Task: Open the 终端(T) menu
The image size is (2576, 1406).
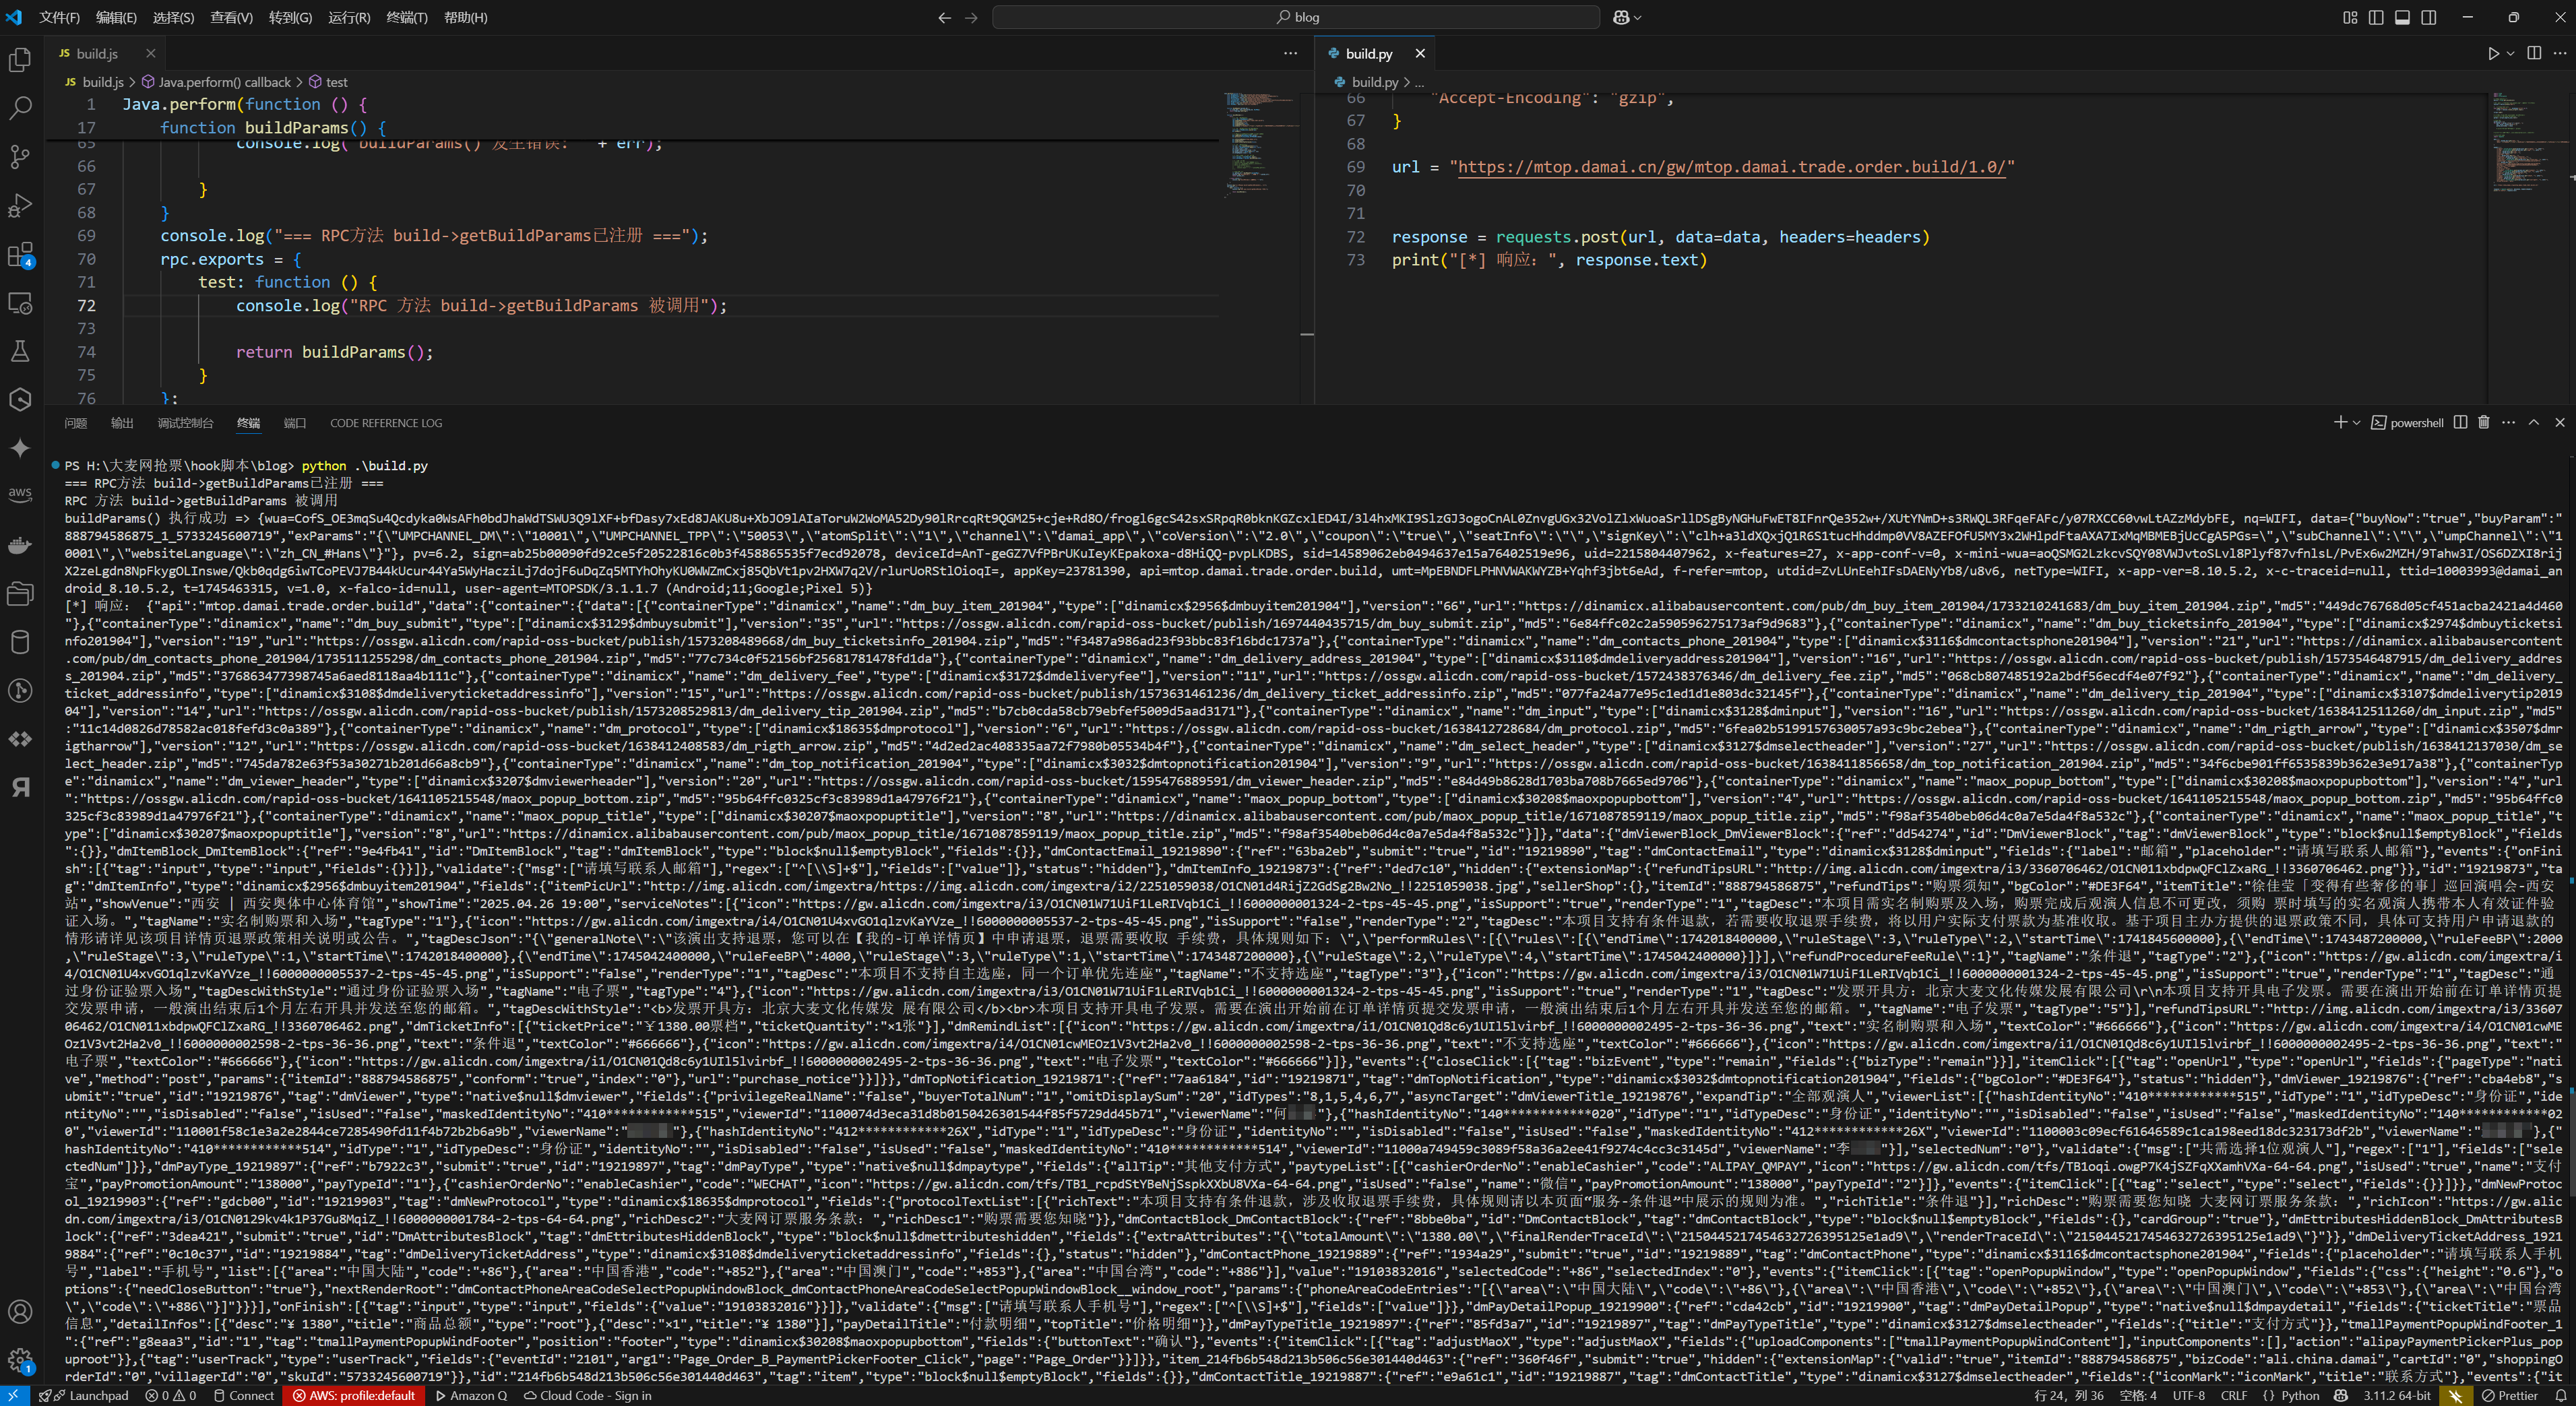Action: coord(406,17)
